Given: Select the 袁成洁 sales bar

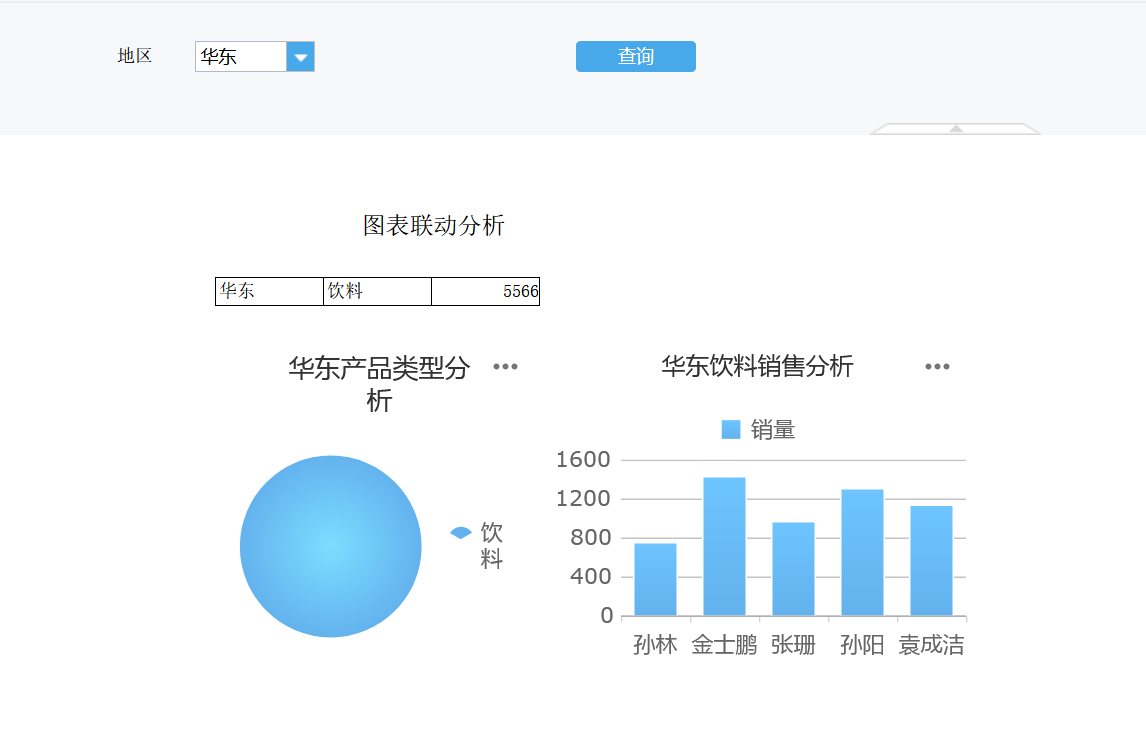Looking at the screenshot, I should [931, 560].
